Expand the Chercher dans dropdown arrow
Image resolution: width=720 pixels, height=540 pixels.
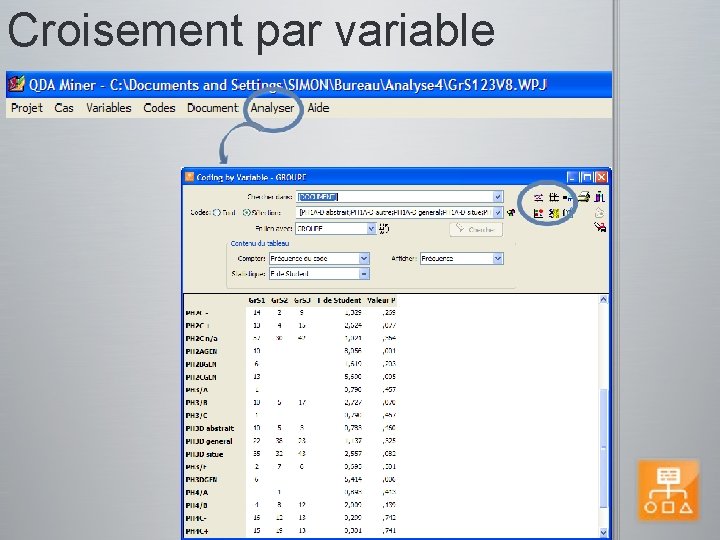pos(498,197)
